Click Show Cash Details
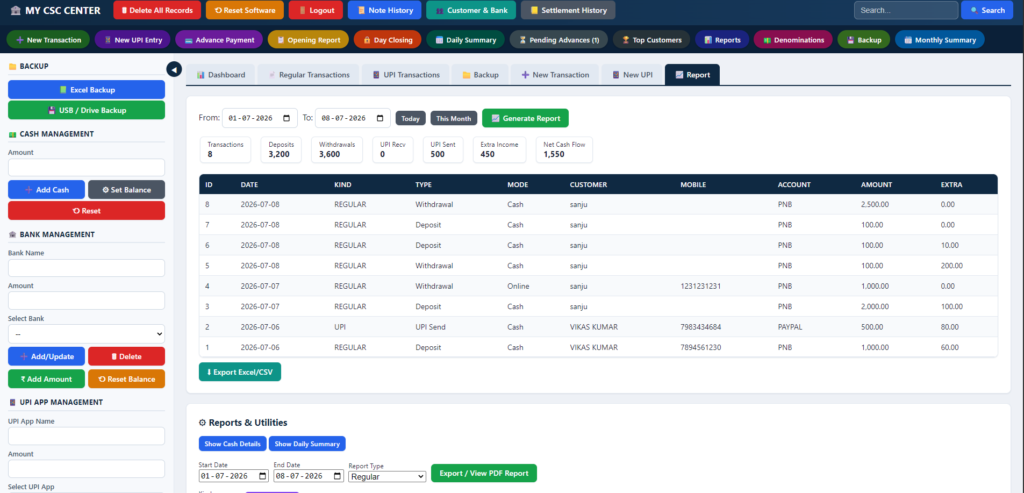 [232, 444]
